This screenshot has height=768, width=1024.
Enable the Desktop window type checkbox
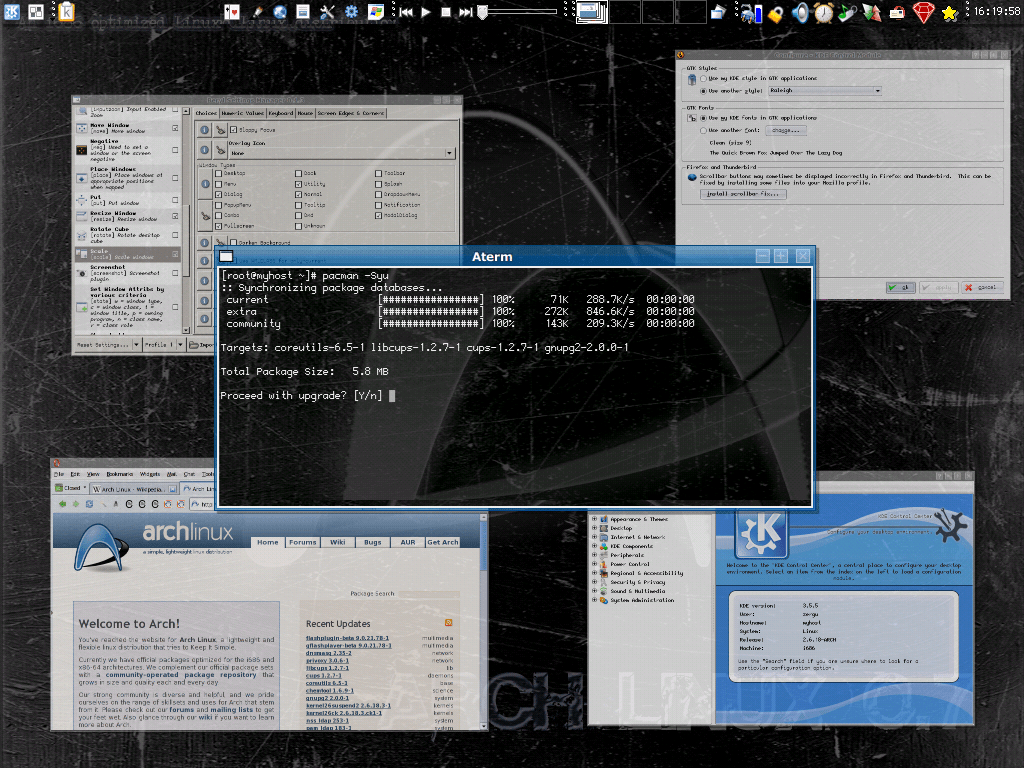tap(218, 174)
